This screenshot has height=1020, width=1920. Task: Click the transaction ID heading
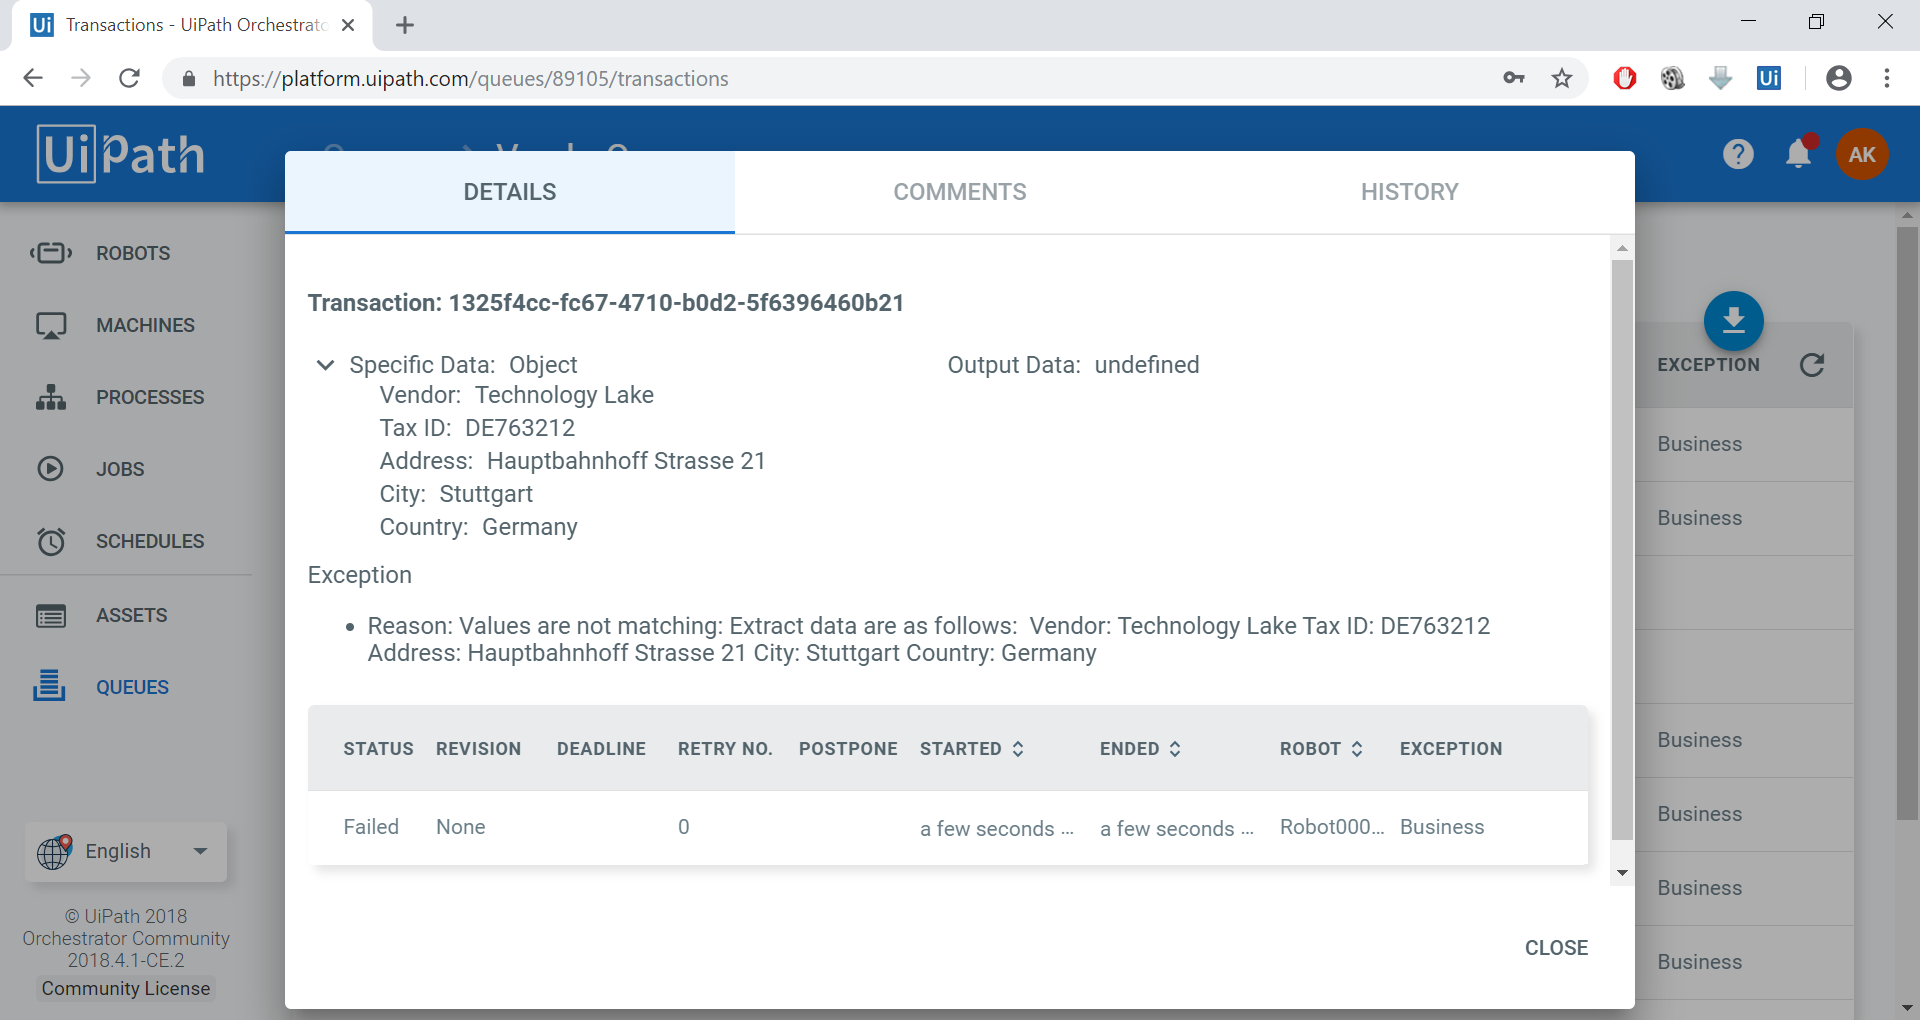coord(606,303)
